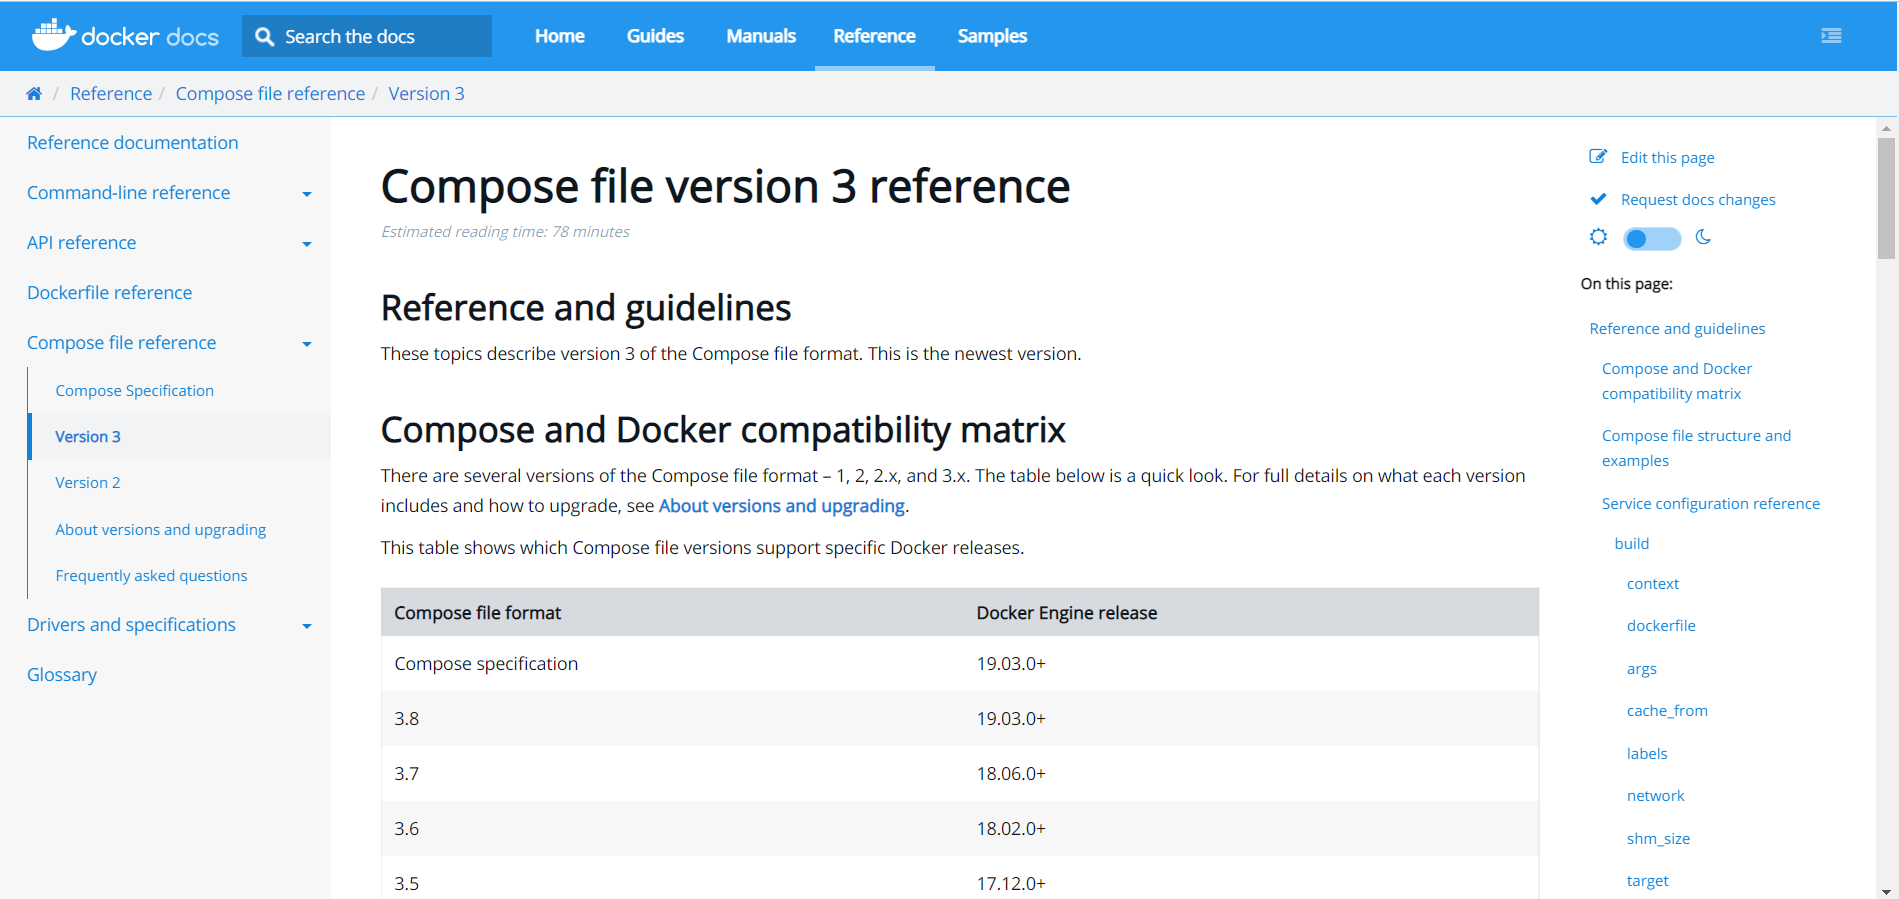Click Edit this page link

[x=1667, y=157]
